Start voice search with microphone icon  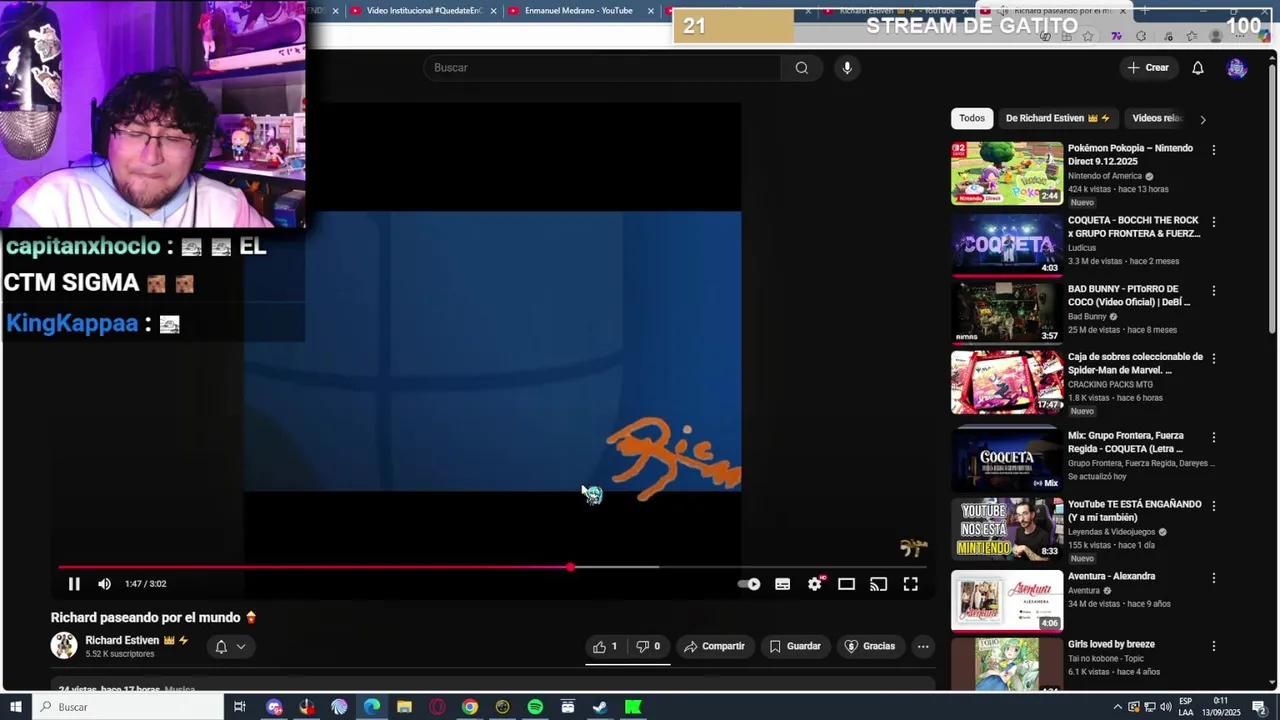point(847,67)
